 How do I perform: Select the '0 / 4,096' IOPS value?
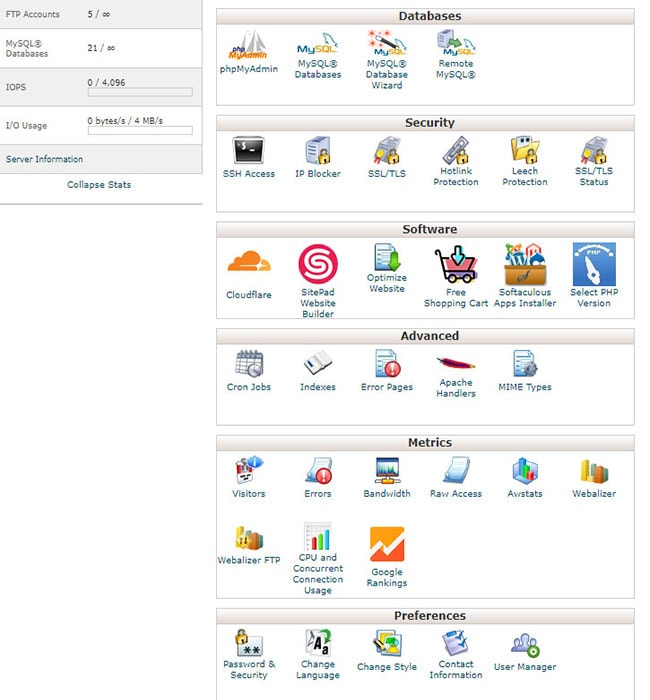106,83
